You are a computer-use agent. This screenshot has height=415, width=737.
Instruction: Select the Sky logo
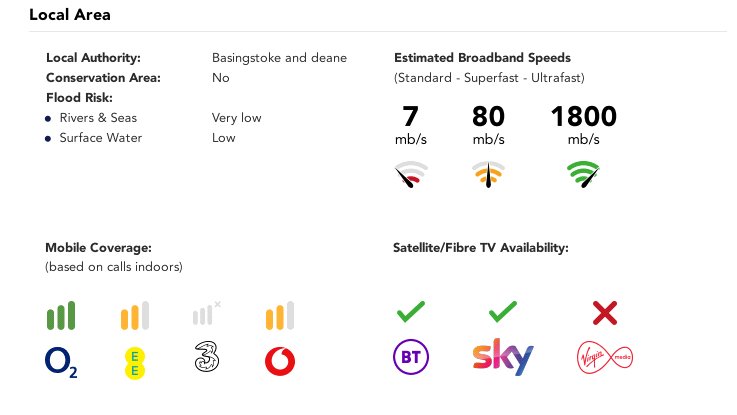point(502,357)
